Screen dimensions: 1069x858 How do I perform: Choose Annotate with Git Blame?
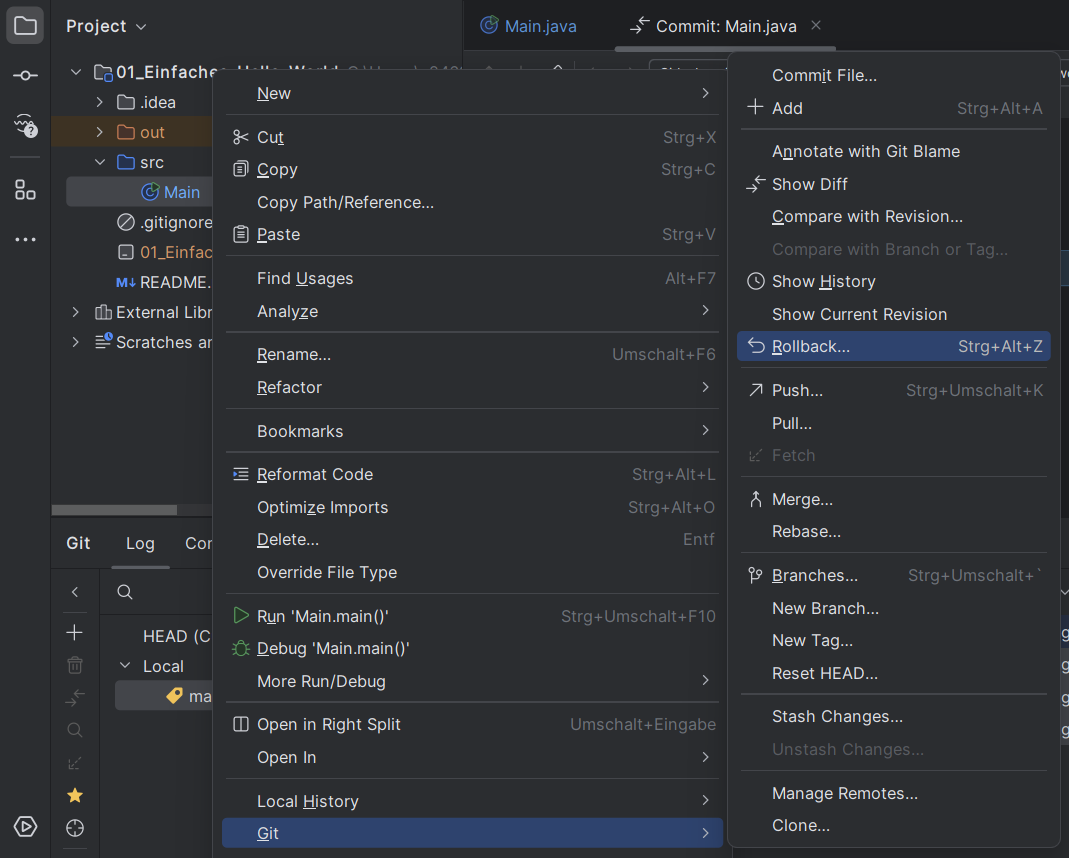893,151
